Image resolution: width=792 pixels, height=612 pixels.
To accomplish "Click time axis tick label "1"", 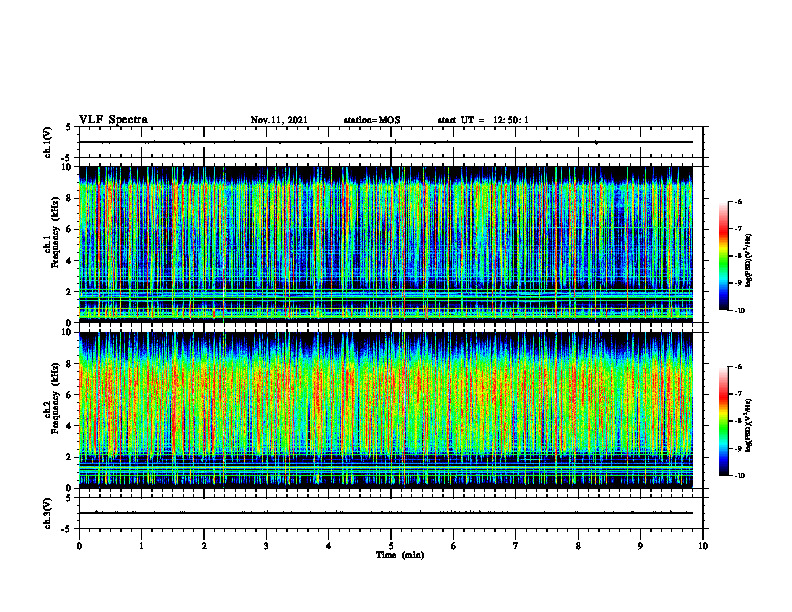I will pos(141,546).
